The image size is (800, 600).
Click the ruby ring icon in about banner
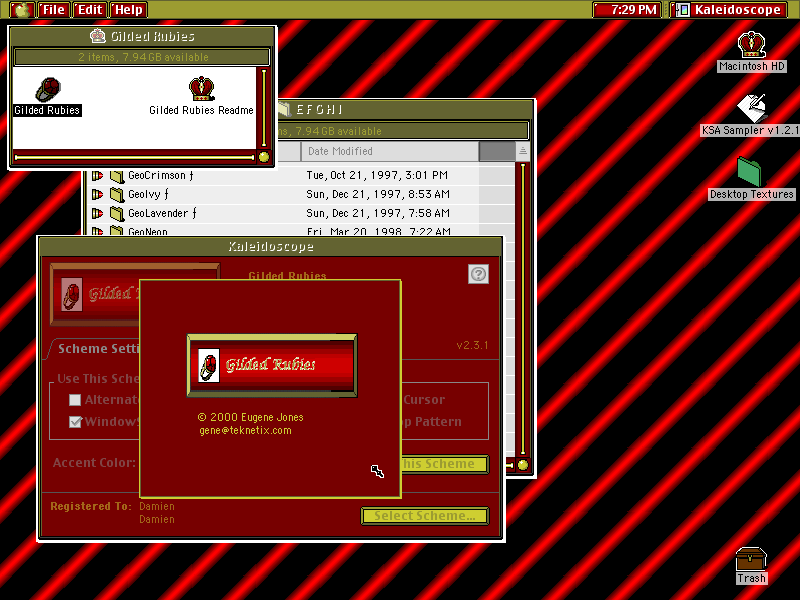click(x=209, y=365)
